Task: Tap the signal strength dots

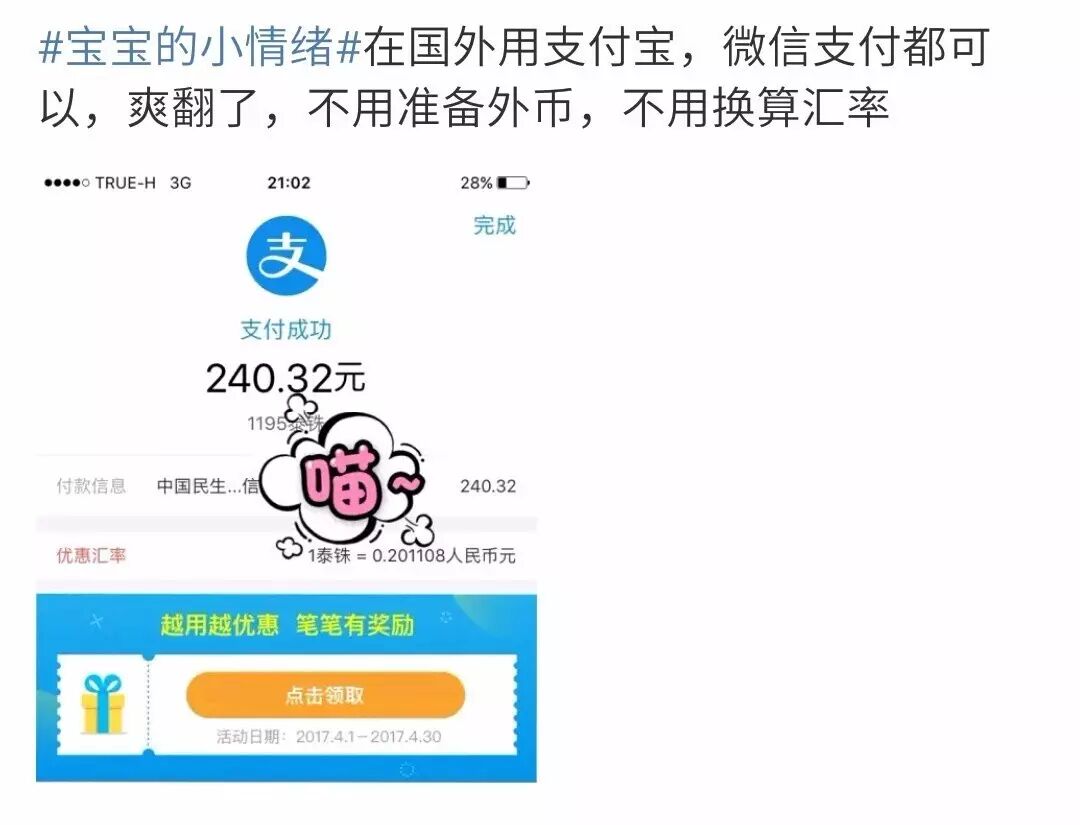Action: [x=66, y=183]
